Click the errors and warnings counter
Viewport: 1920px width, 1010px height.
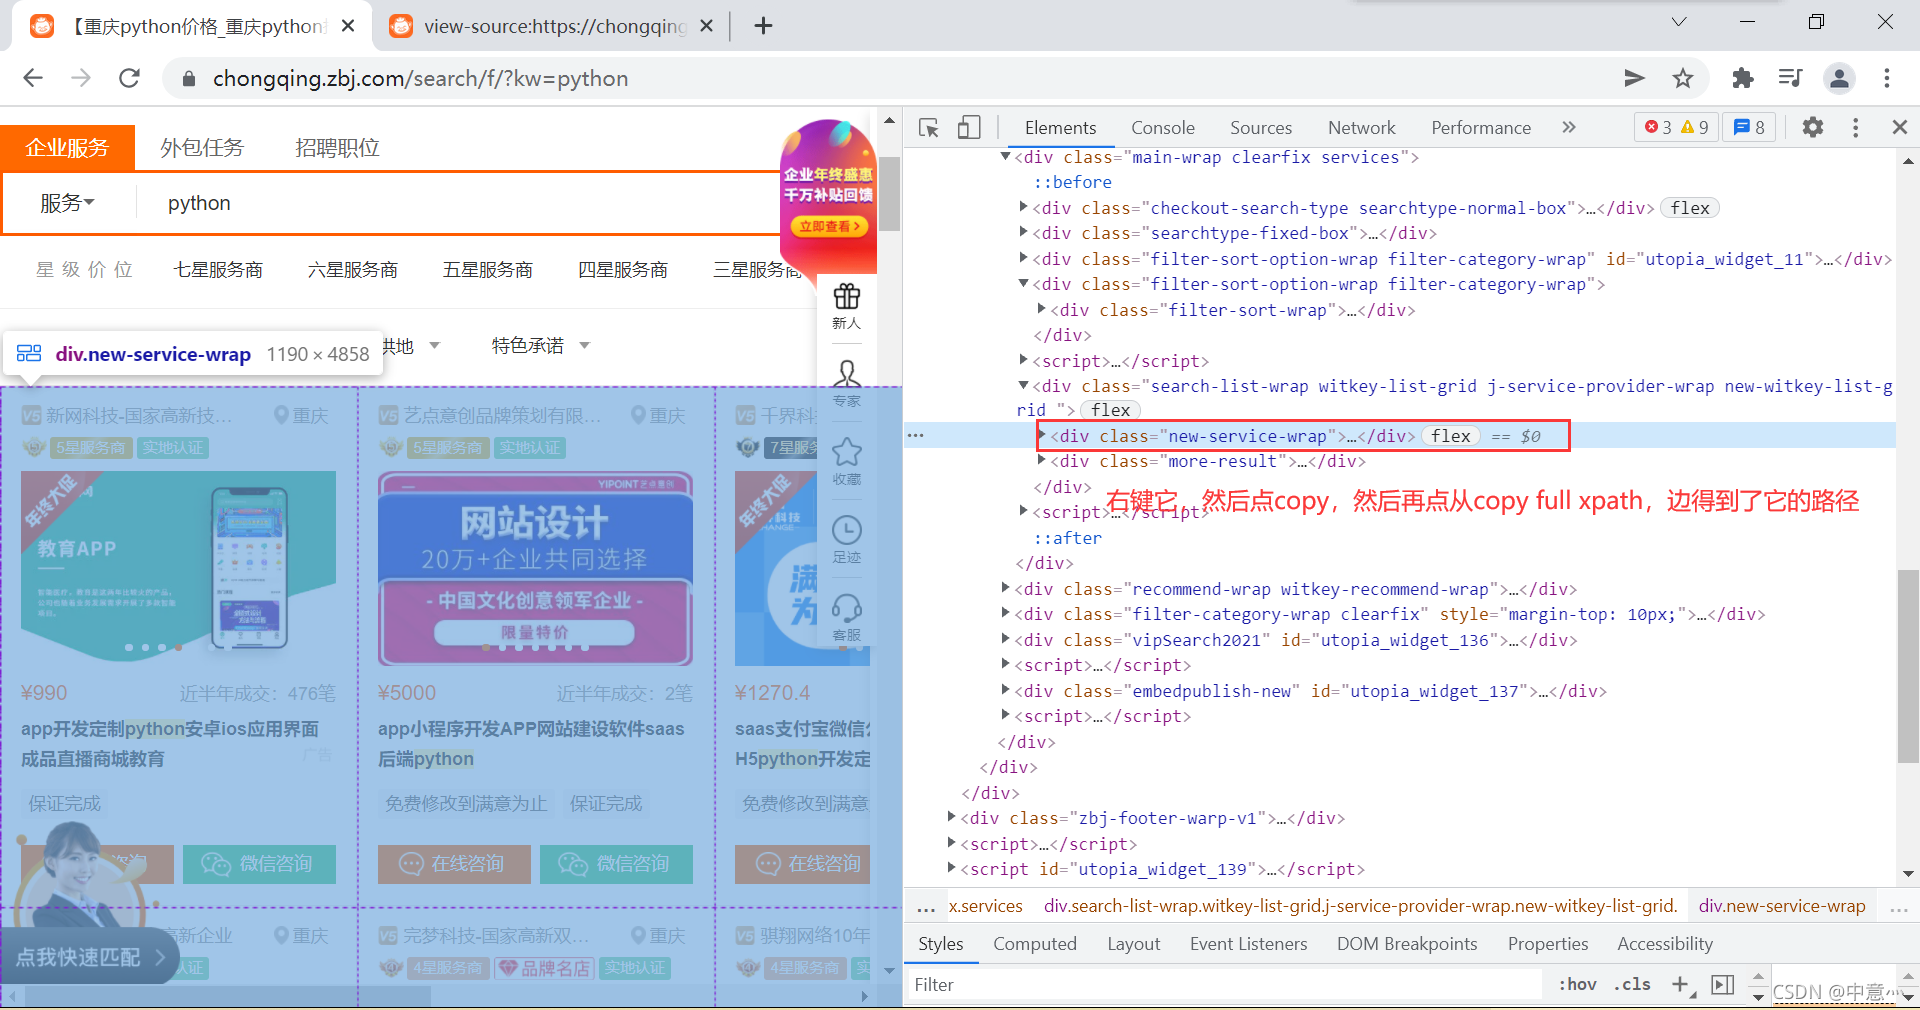click(x=1677, y=127)
